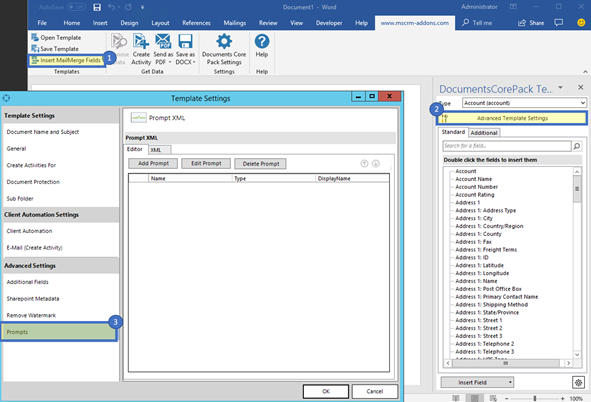Switch to the Developer ribbon tab

pyautogui.click(x=329, y=23)
